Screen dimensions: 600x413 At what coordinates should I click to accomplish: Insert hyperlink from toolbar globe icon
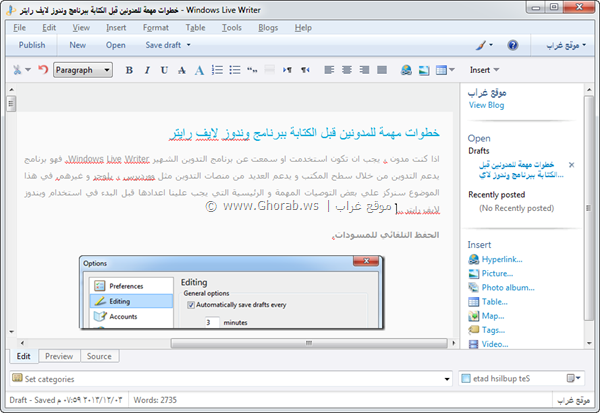point(406,70)
